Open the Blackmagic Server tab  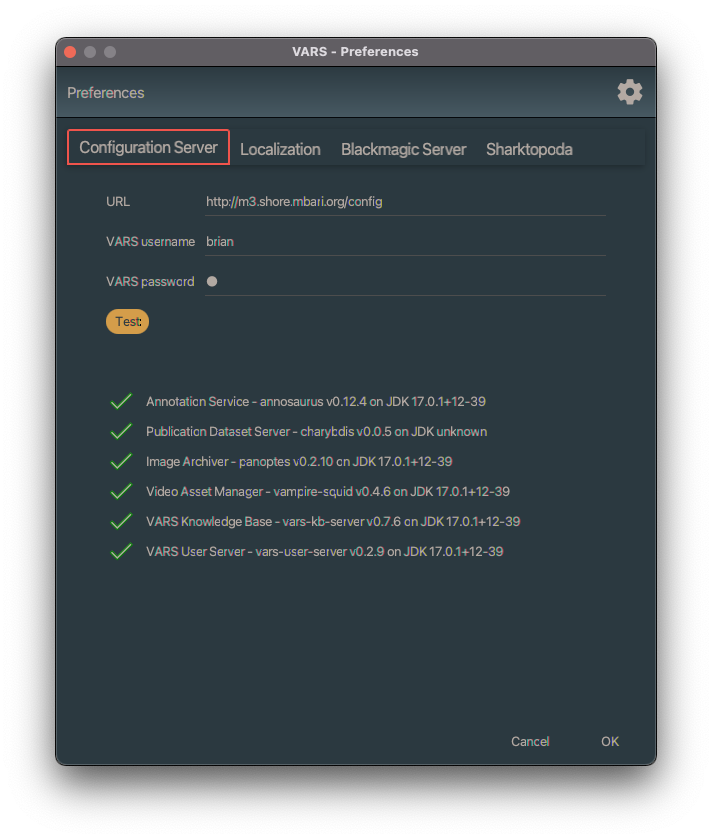(x=403, y=148)
